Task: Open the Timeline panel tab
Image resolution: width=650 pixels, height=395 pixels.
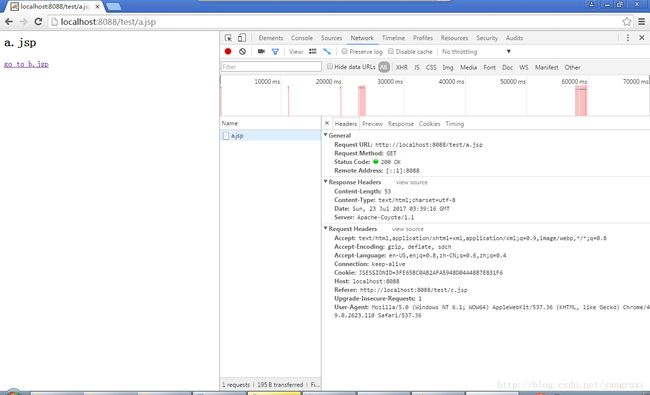Action: pos(393,38)
